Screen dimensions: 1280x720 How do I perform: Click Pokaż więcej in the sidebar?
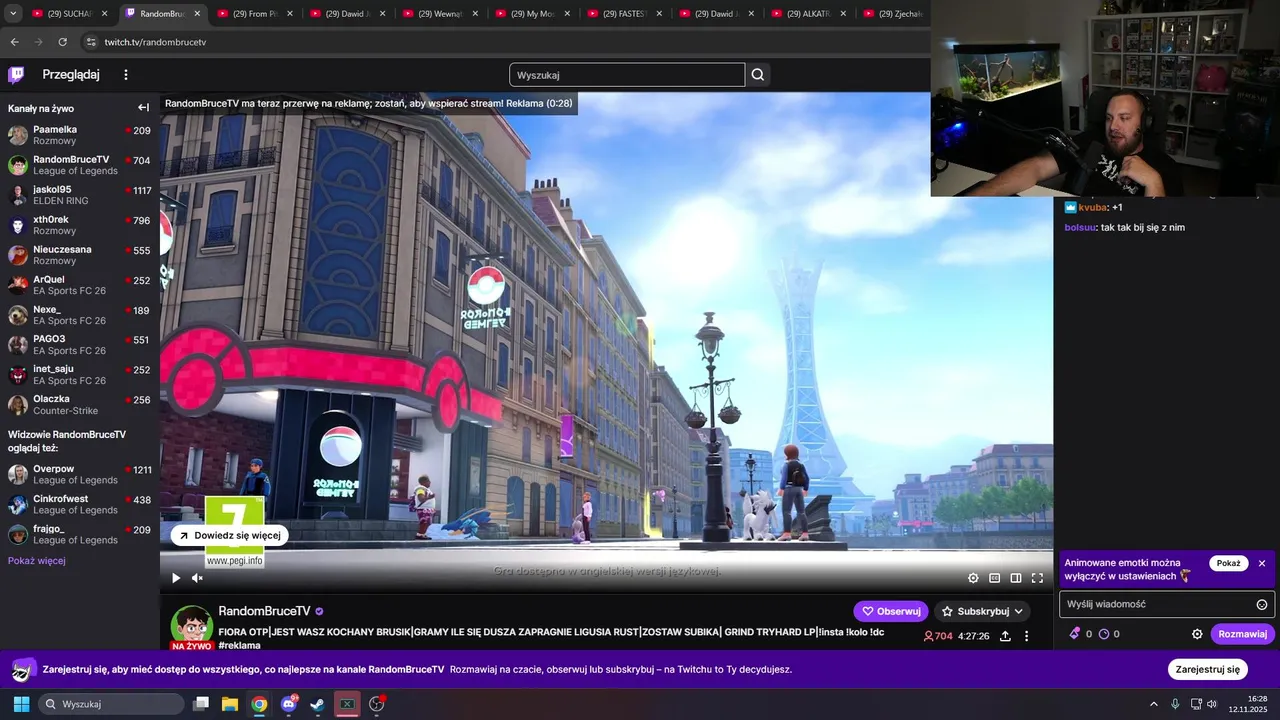[37, 561]
